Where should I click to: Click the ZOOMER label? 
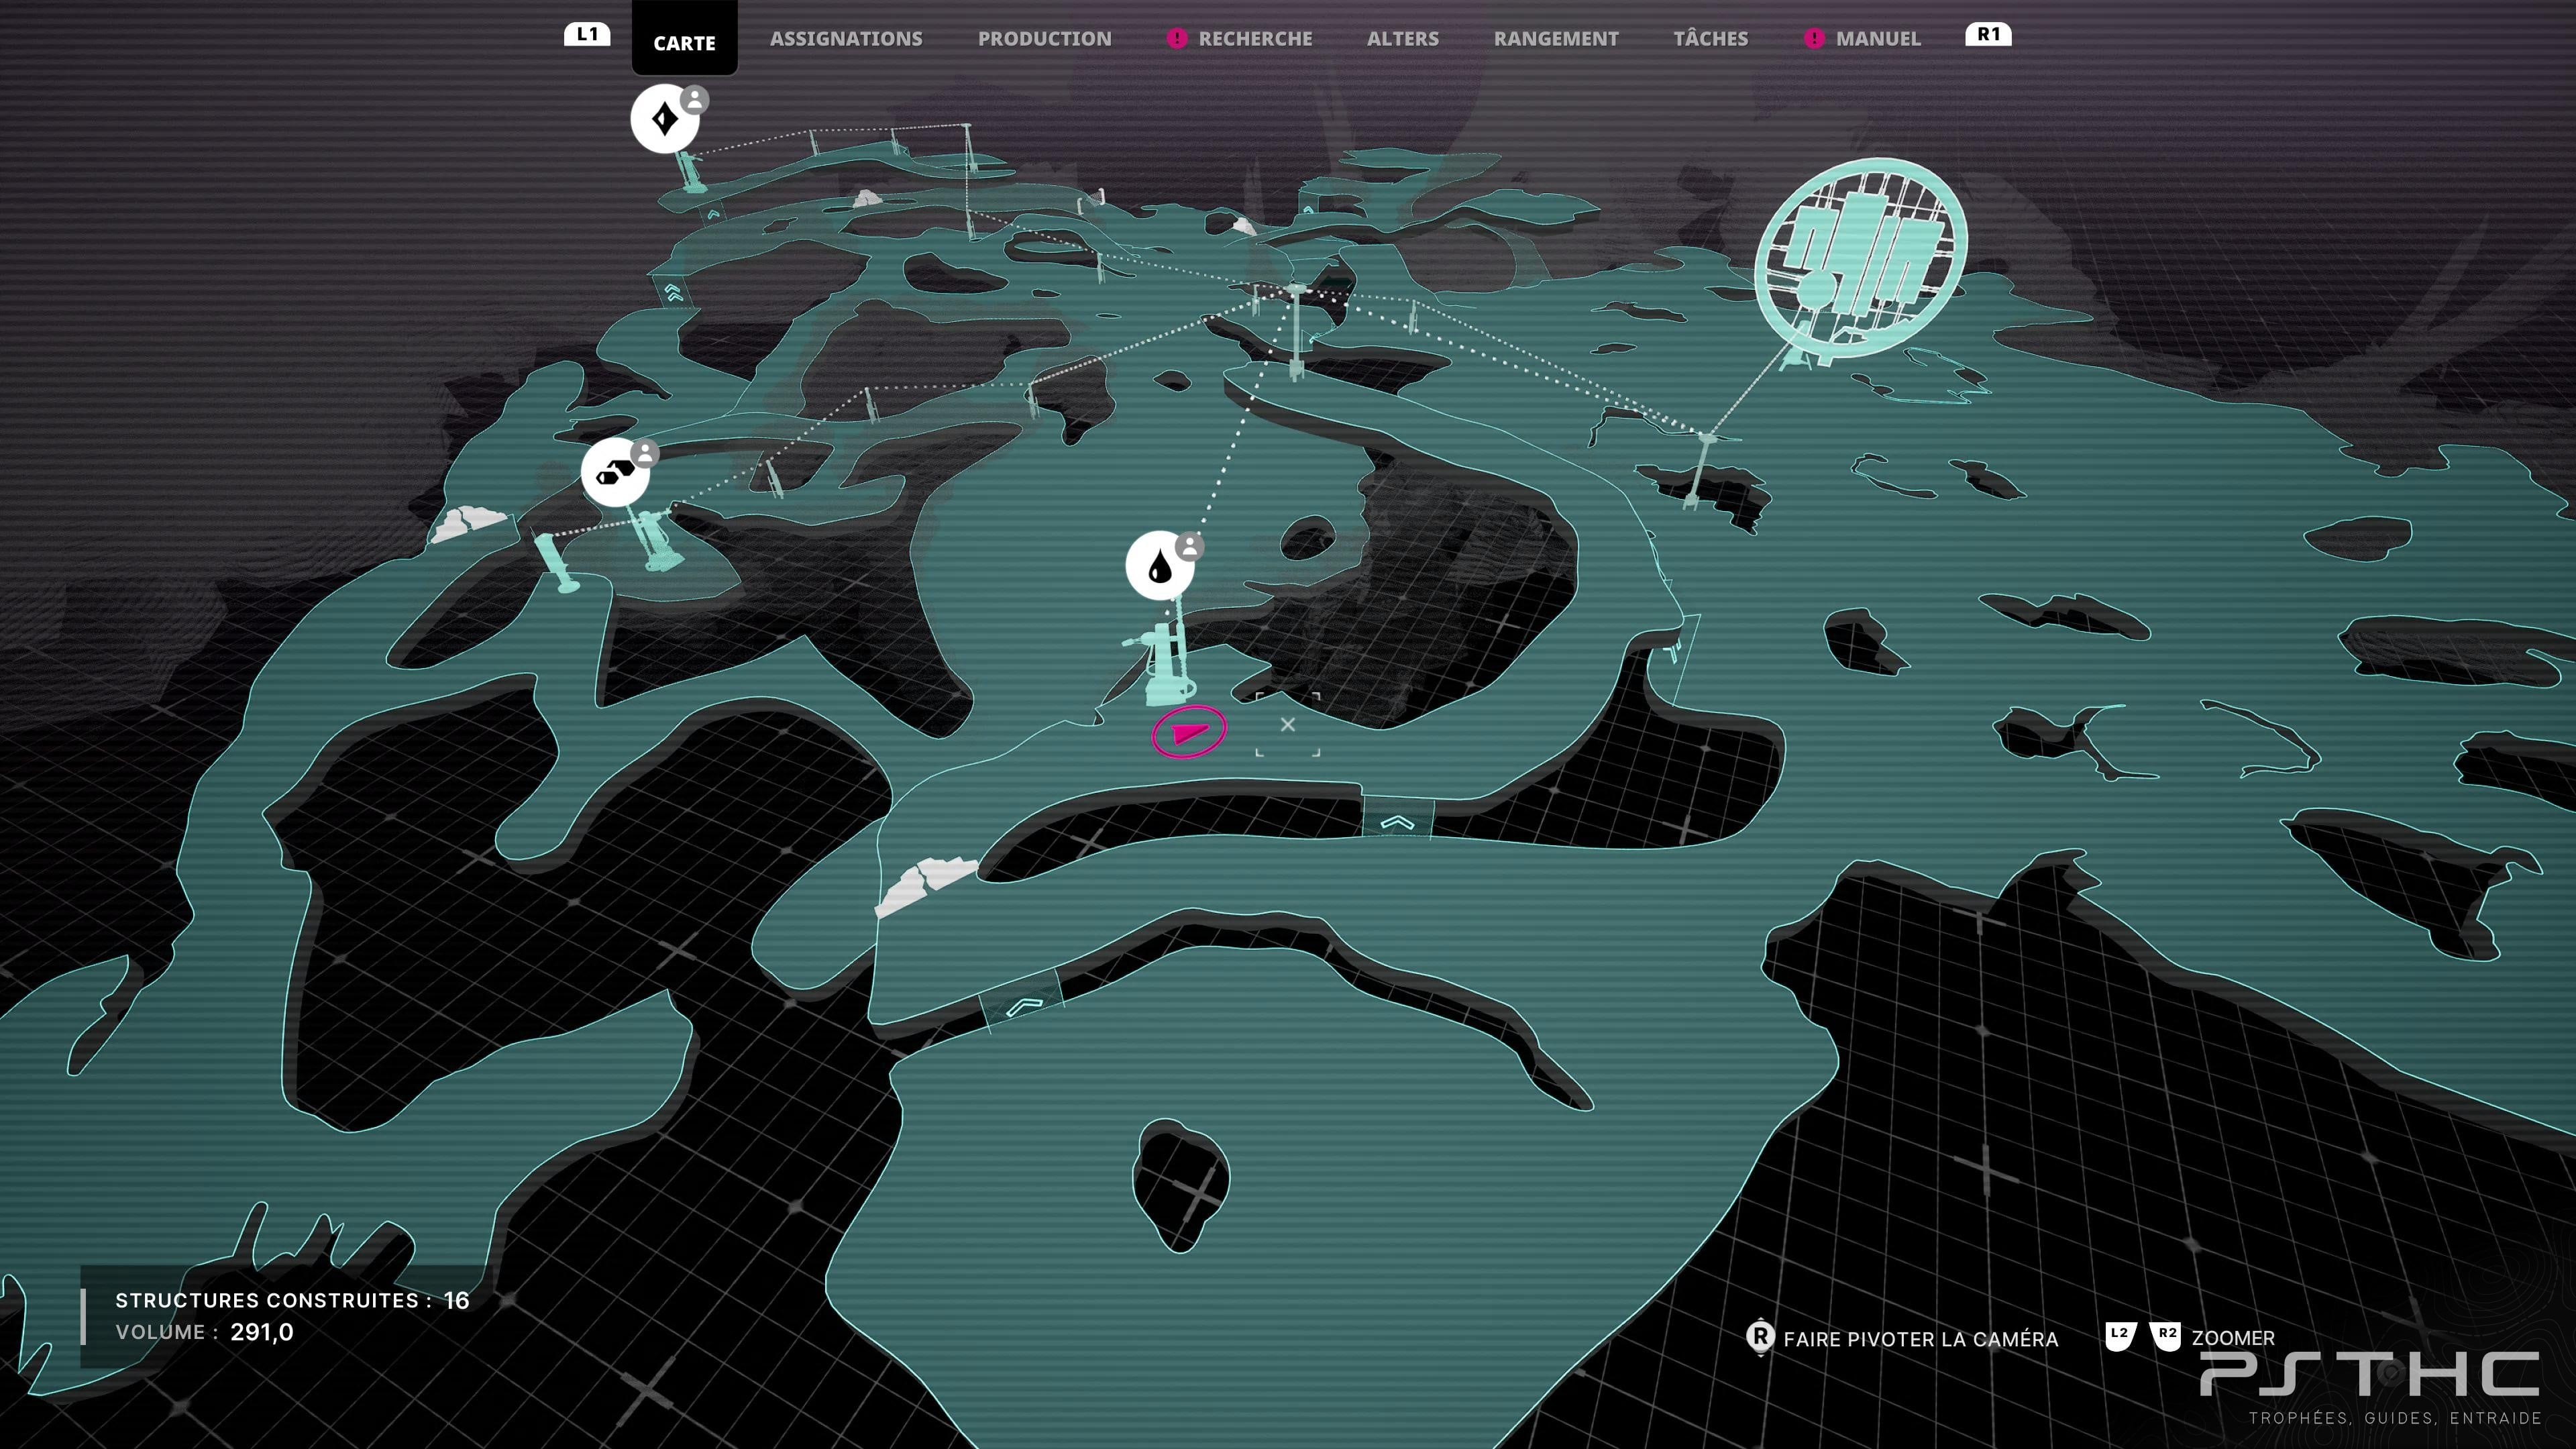[2232, 1338]
